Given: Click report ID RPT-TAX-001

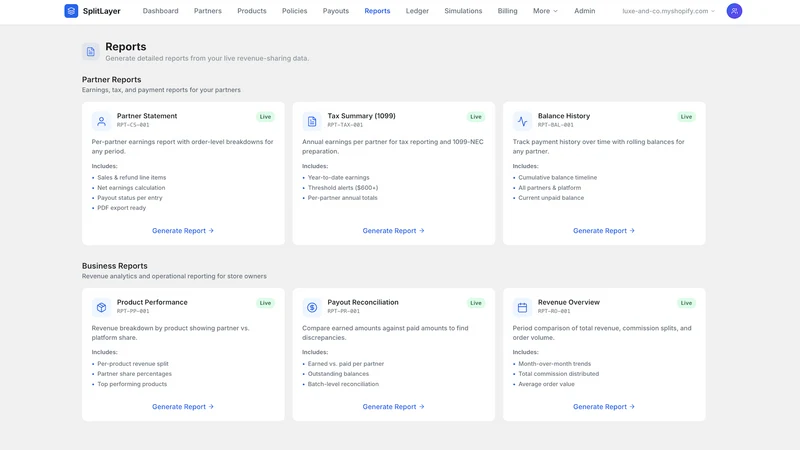Looking at the screenshot, I should (x=345, y=125).
